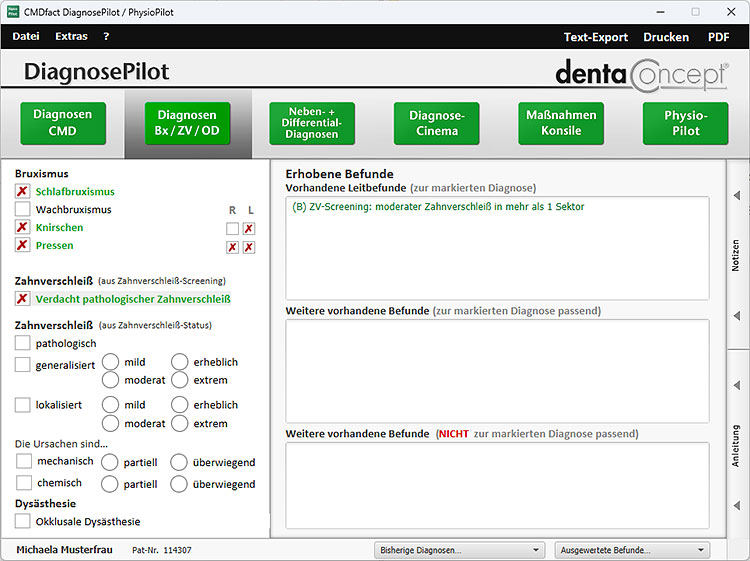This screenshot has width=750, height=561.
Task: Click the arrow below Notizen tab
Action: click(x=737, y=316)
